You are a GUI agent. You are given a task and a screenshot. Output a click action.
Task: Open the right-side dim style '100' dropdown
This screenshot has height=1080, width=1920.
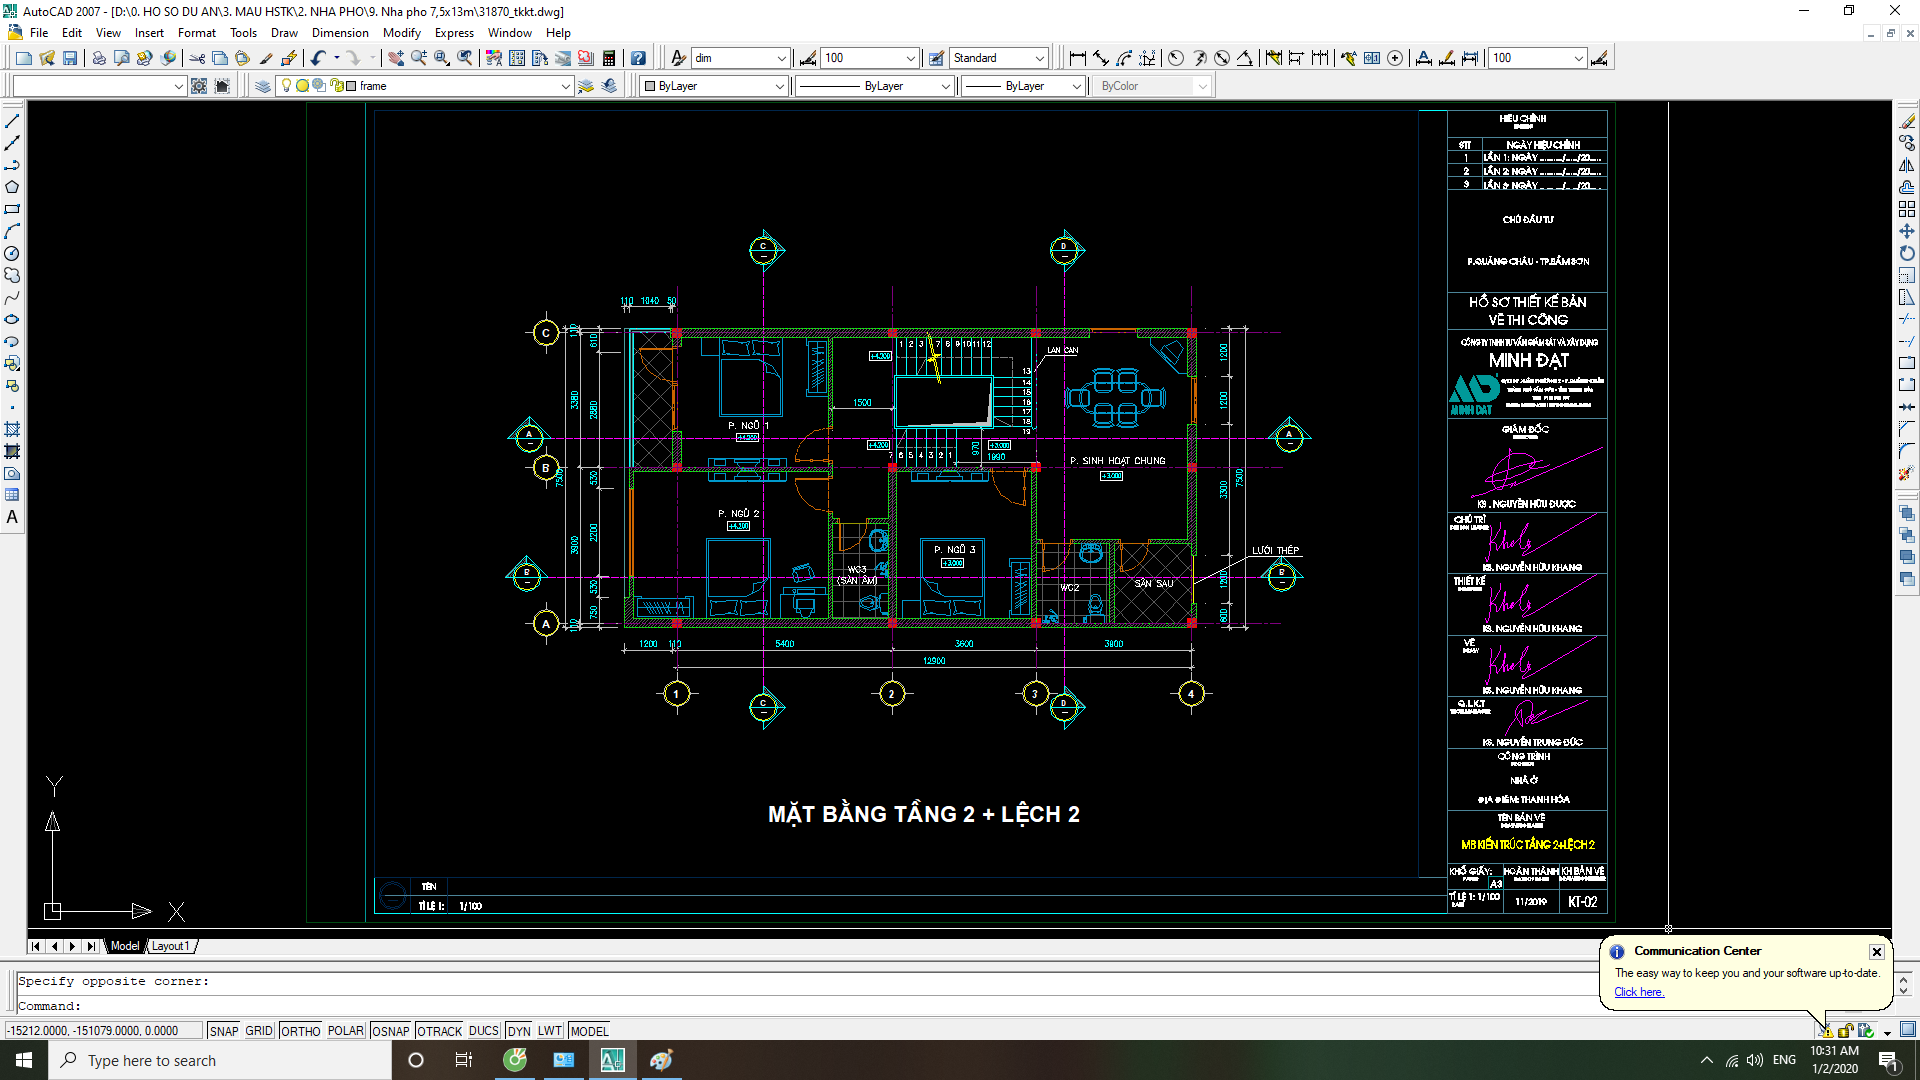(x=1538, y=58)
